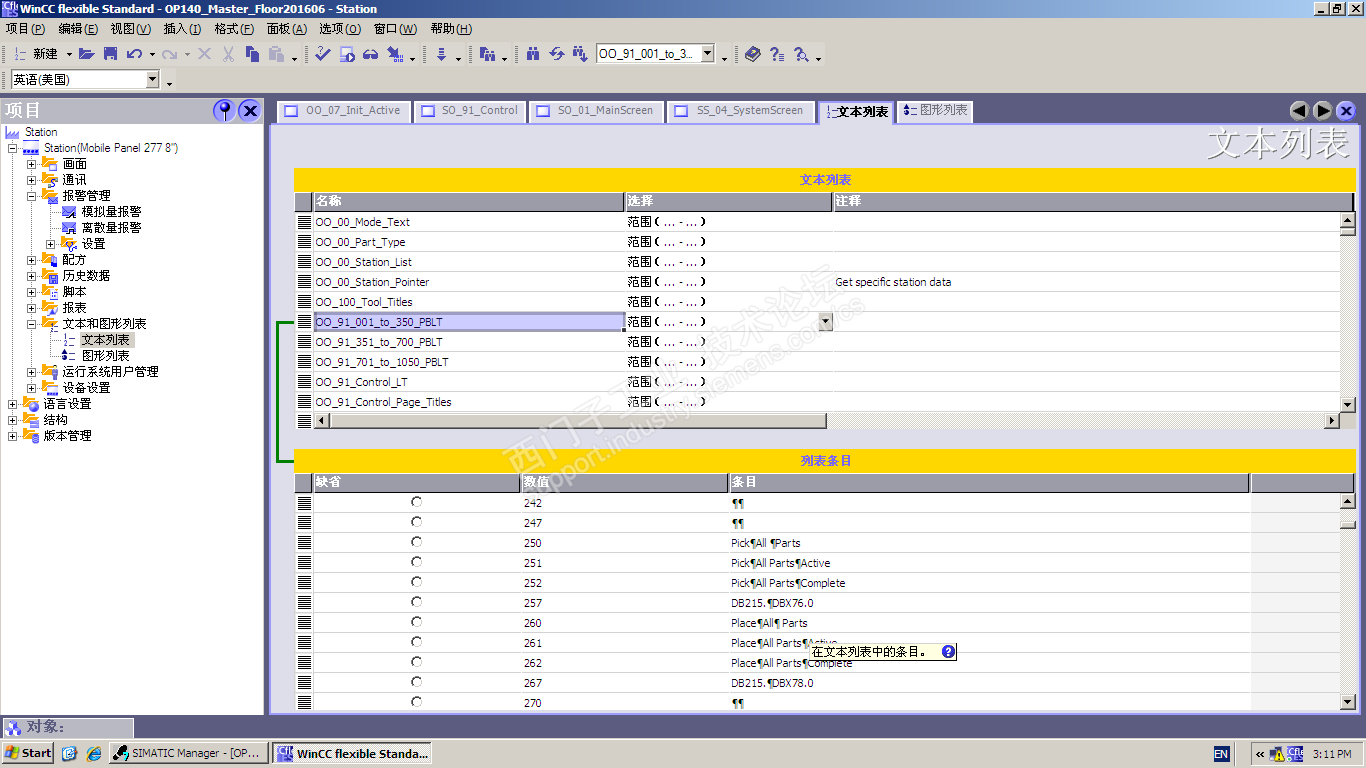
Task: Open 图形列表 in the project tree
Action: [105, 356]
